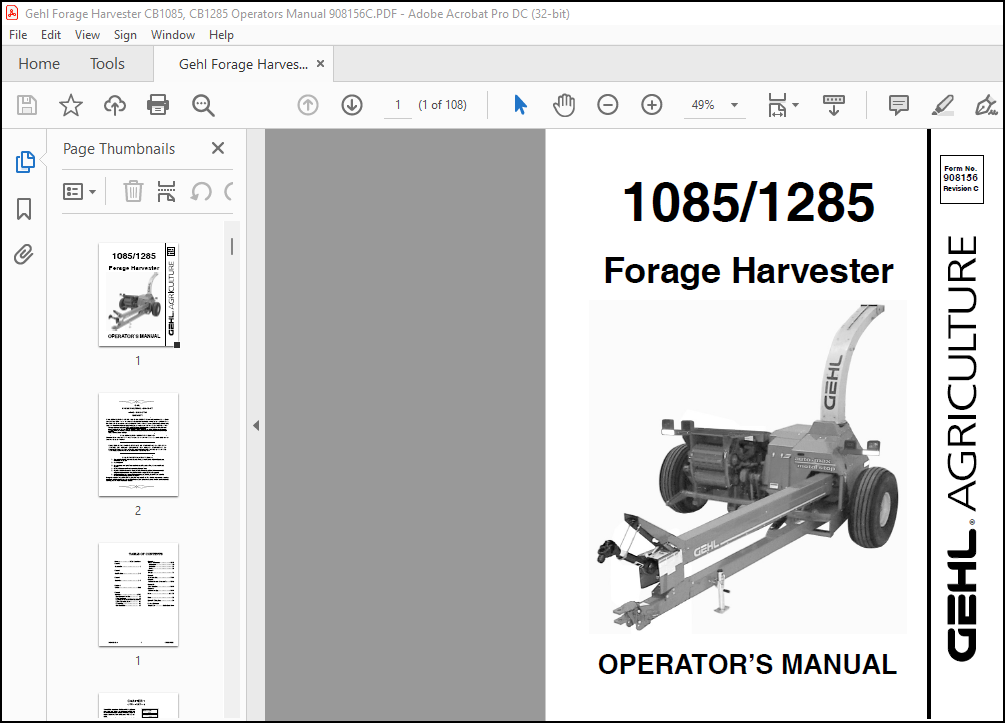Select the Gehl Forage Harvester document tab
The image size is (1005, 723).
pyautogui.click(x=244, y=64)
